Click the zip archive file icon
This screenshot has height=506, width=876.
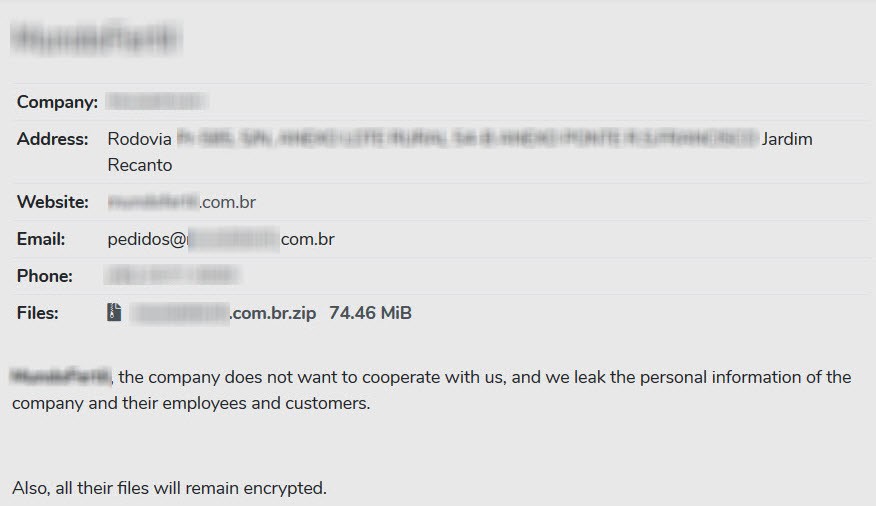coord(115,313)
